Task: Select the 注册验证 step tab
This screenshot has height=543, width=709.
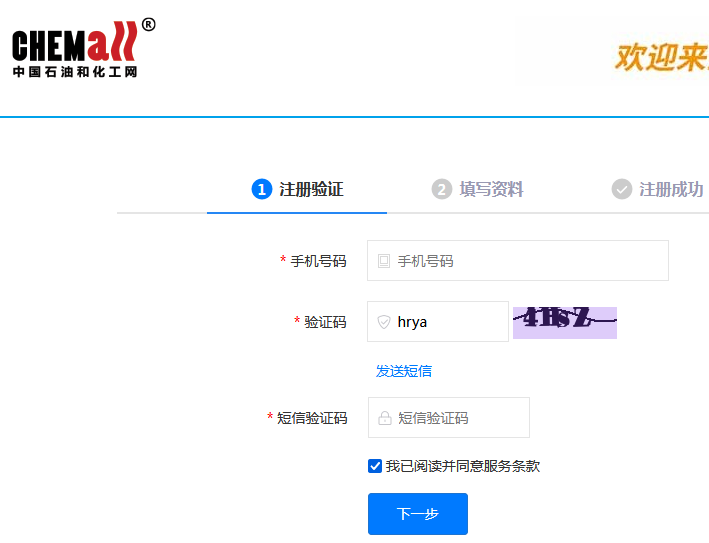Action: pyautogui.click(x=311, y=189)
